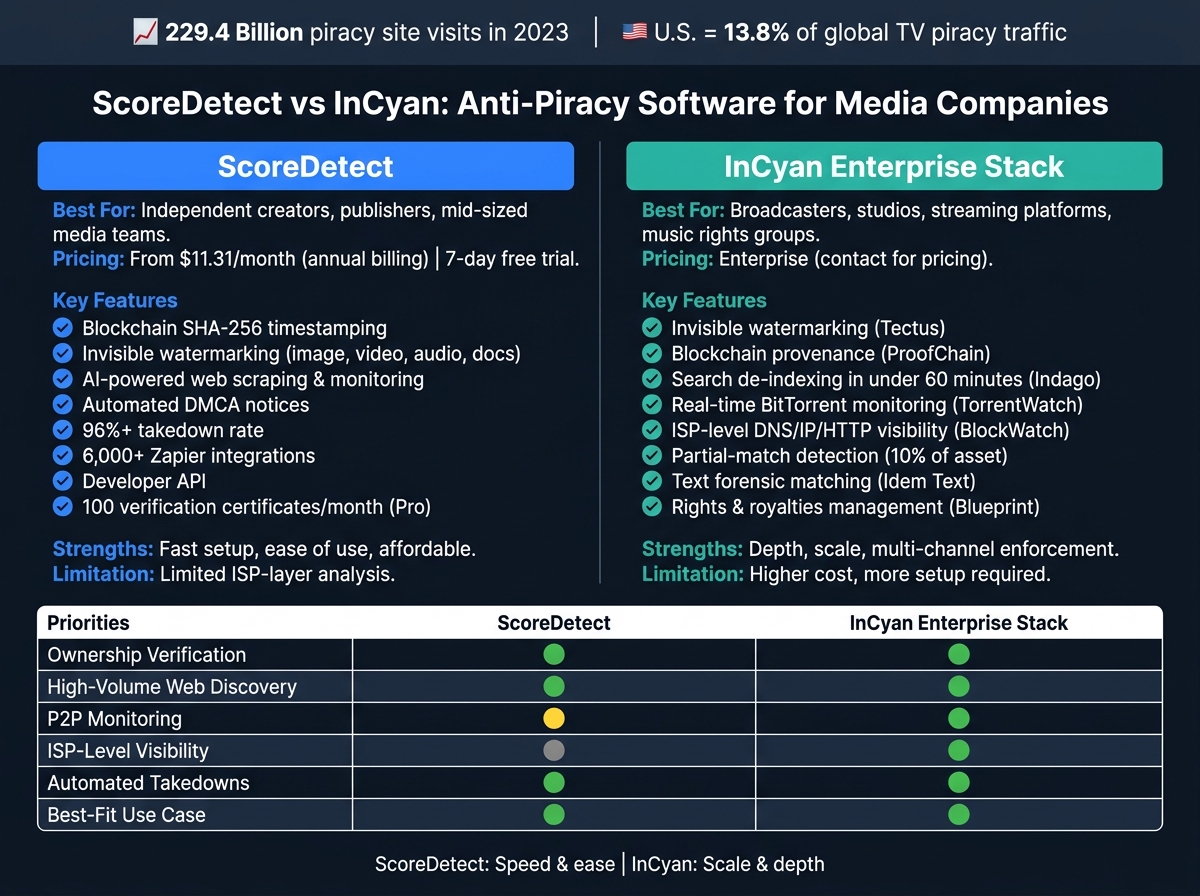Click the Best-Fit Use Case row label
The height and width of the screenshot is (896, 1200).
pos(126,814)
